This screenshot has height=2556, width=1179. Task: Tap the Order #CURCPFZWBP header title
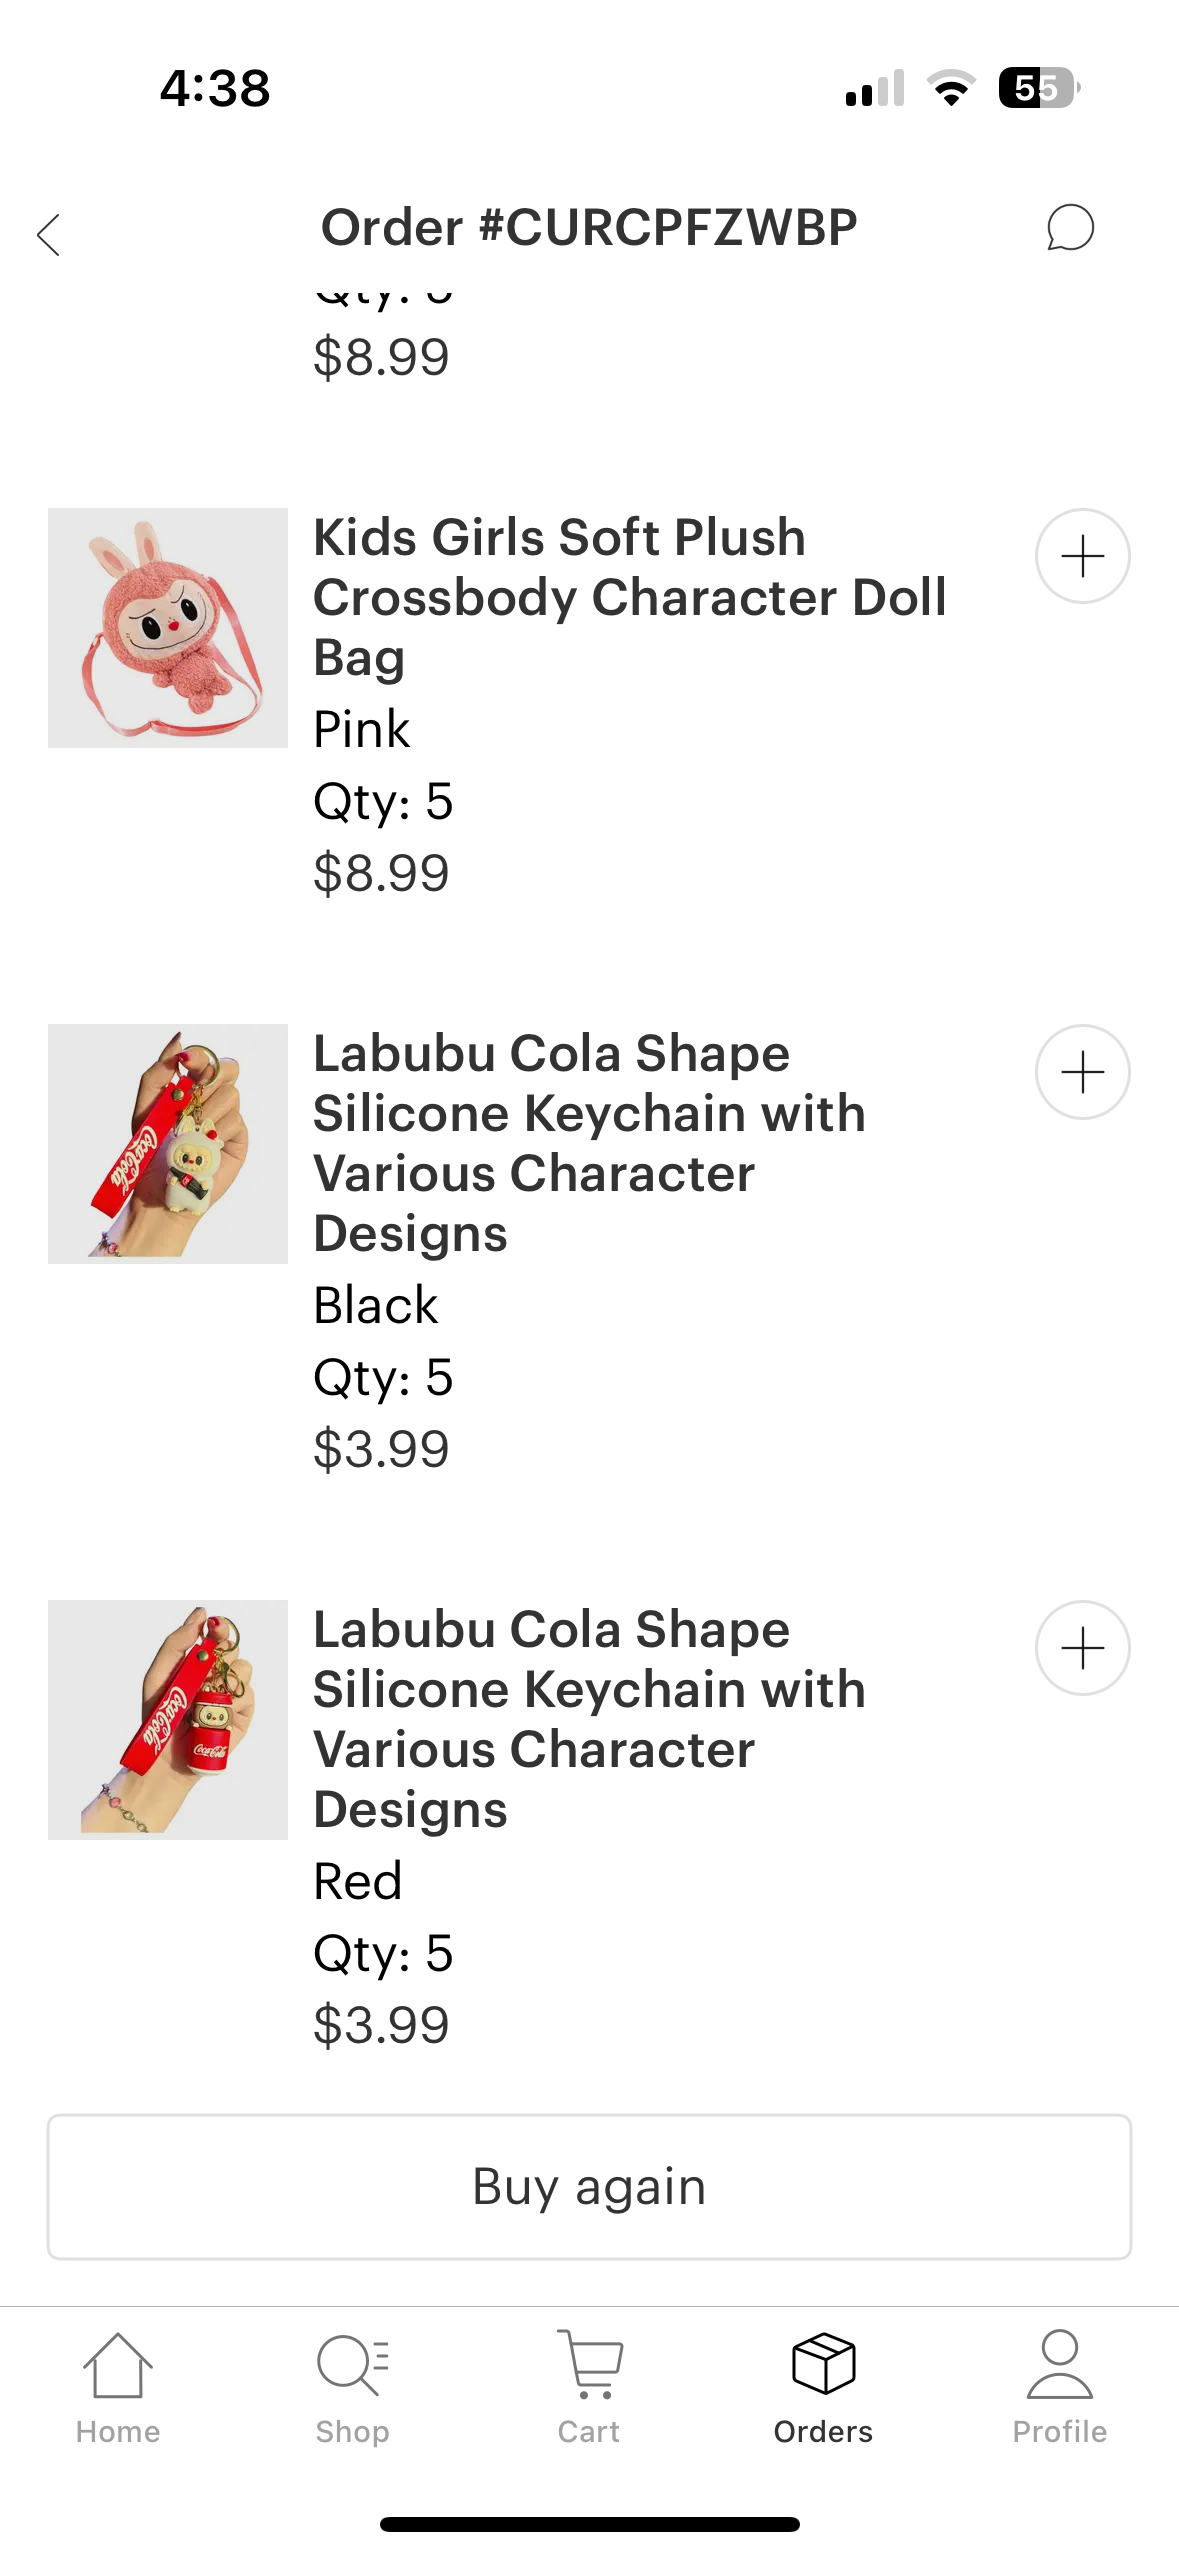[589, 228]
